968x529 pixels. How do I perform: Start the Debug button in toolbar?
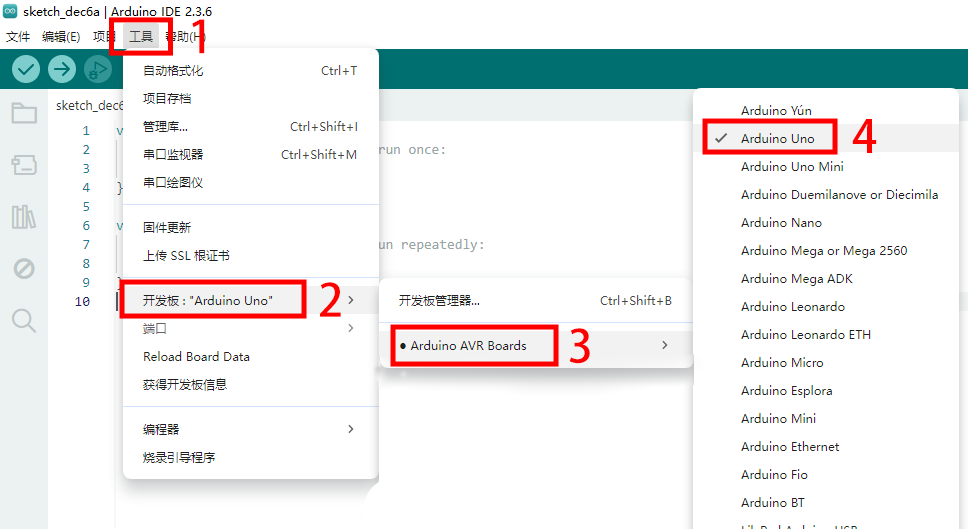(98, 69)
